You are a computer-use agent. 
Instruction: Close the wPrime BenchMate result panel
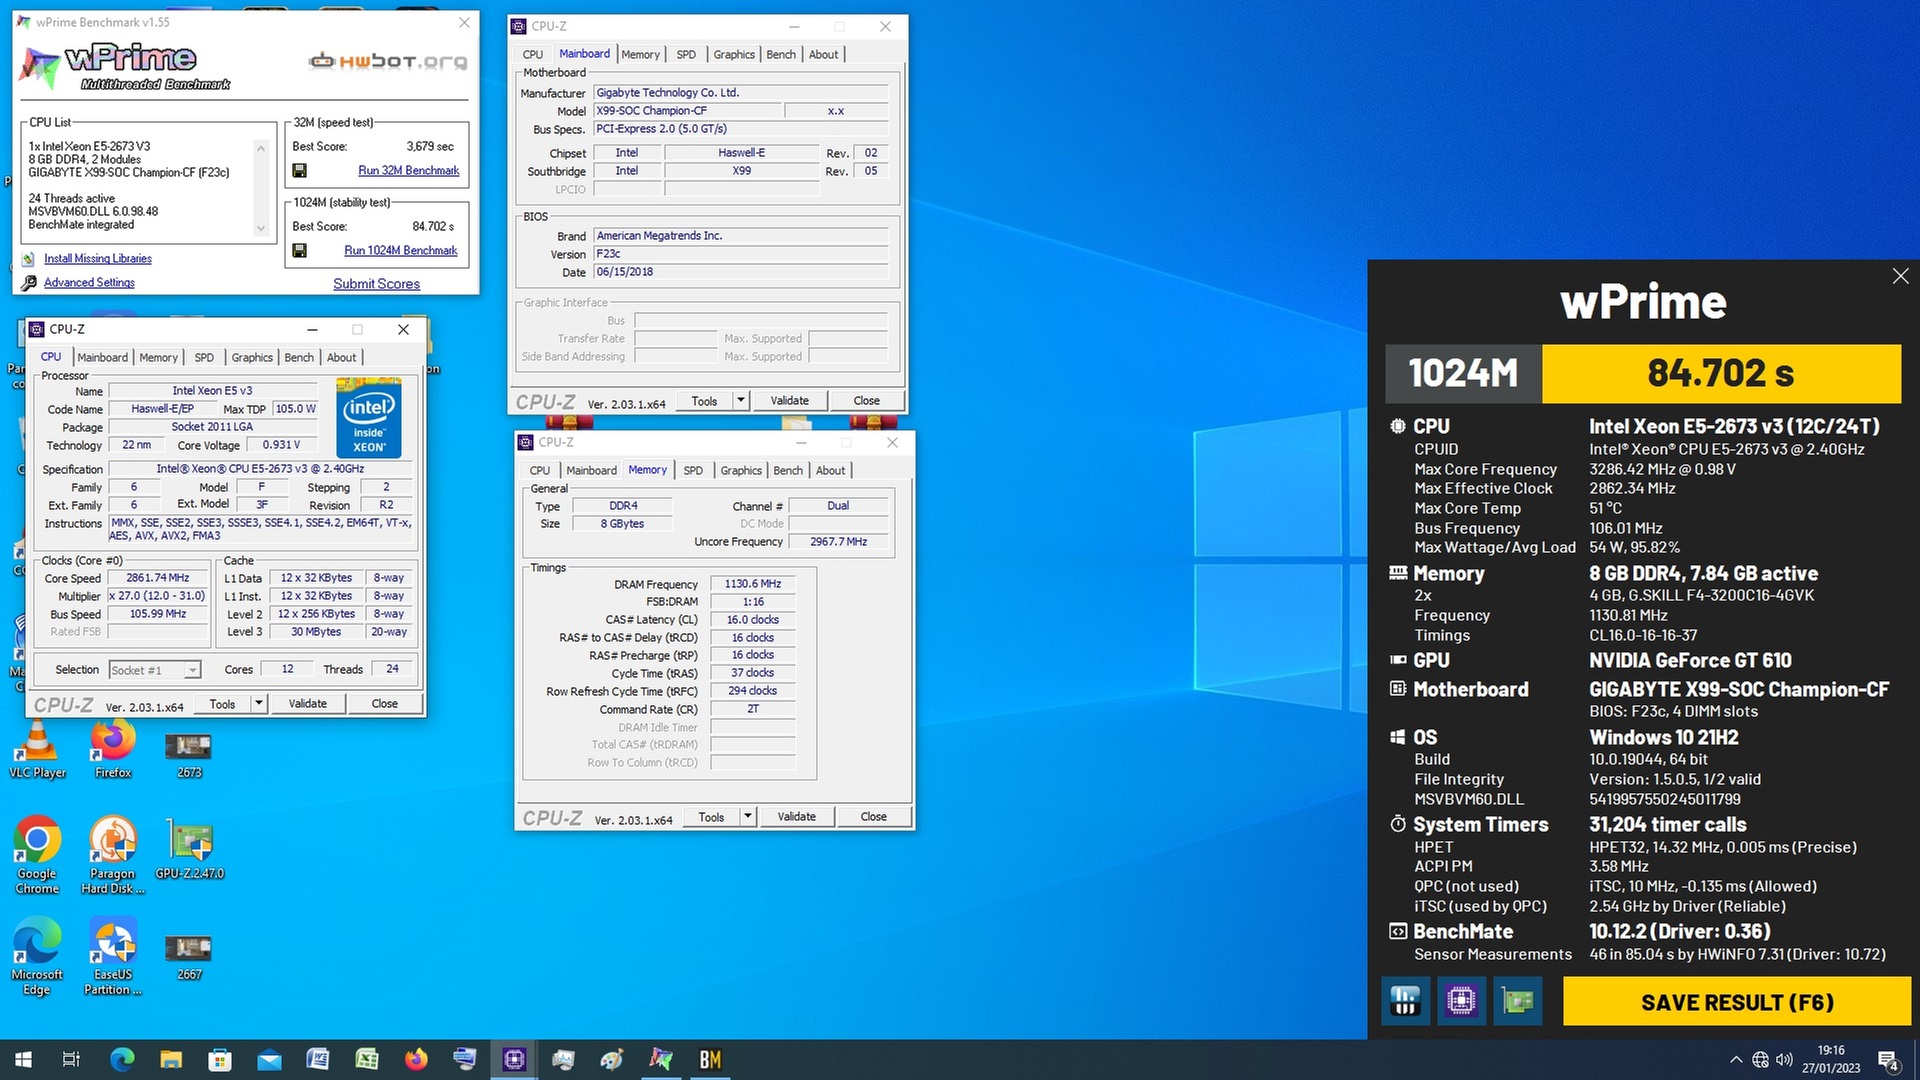[x=1900, y=276]
